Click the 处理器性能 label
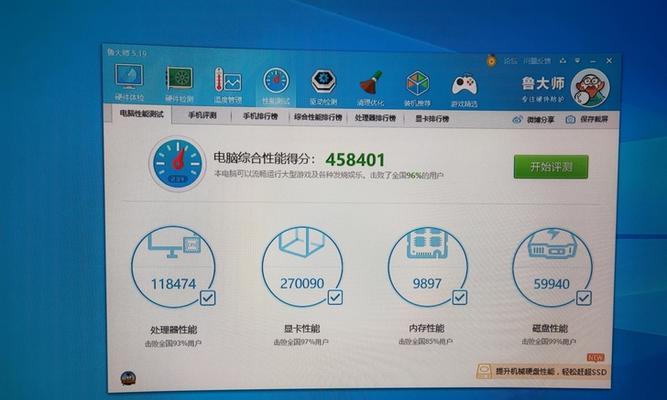This screenshot has width=667, height=400. 174,330
